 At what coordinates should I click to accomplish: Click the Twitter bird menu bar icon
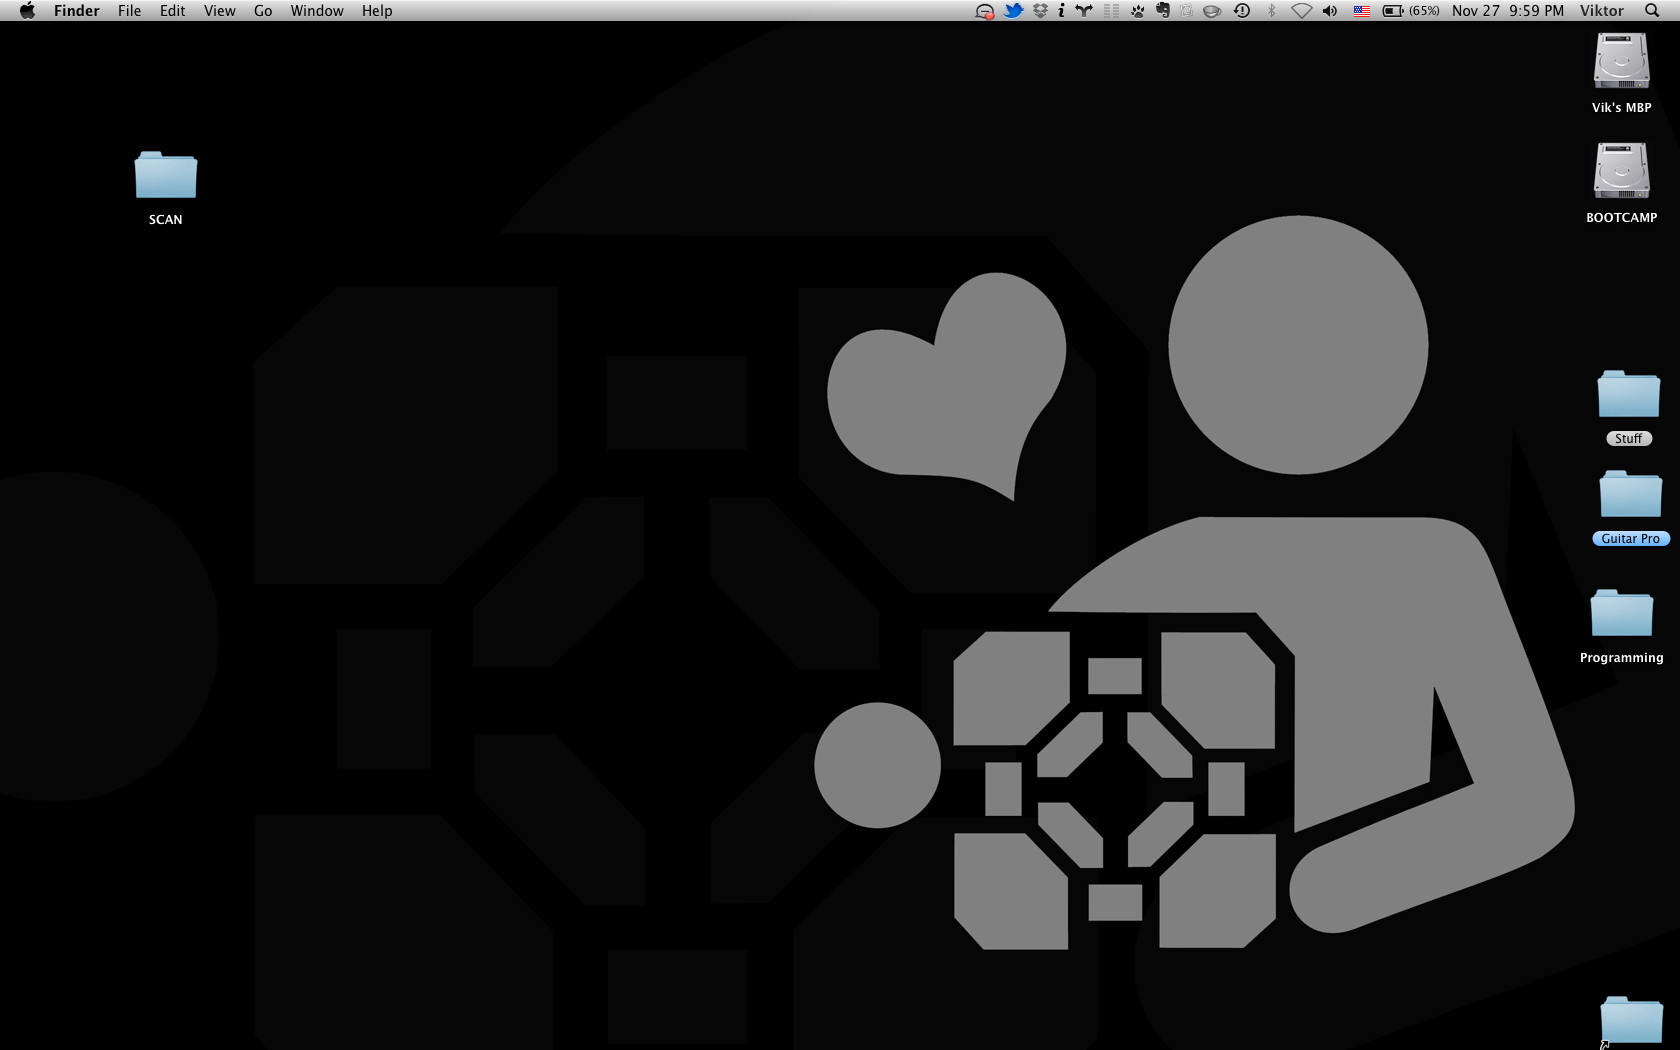pos(1013,11)
